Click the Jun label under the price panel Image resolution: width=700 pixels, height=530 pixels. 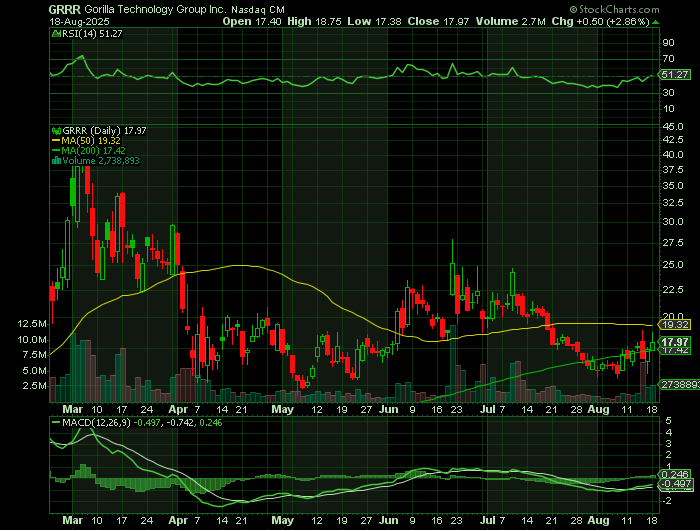pyautogui.click(x=388, y=409)
